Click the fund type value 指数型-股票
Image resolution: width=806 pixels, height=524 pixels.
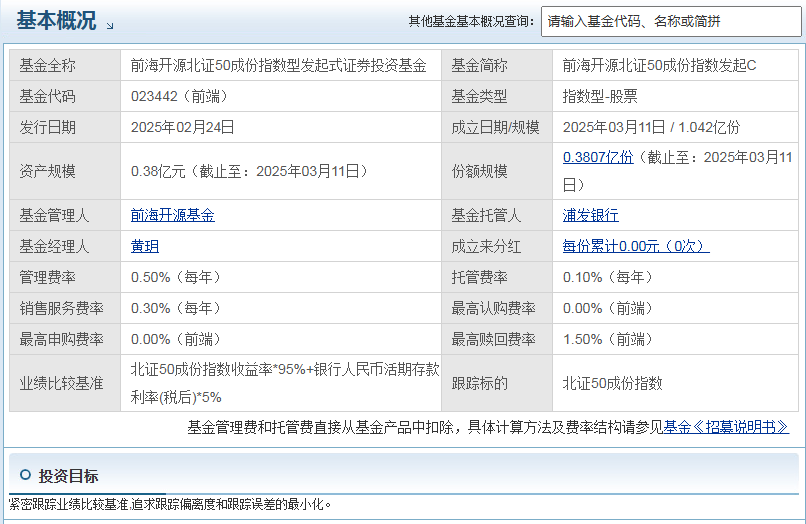click(x=600, y=96)
